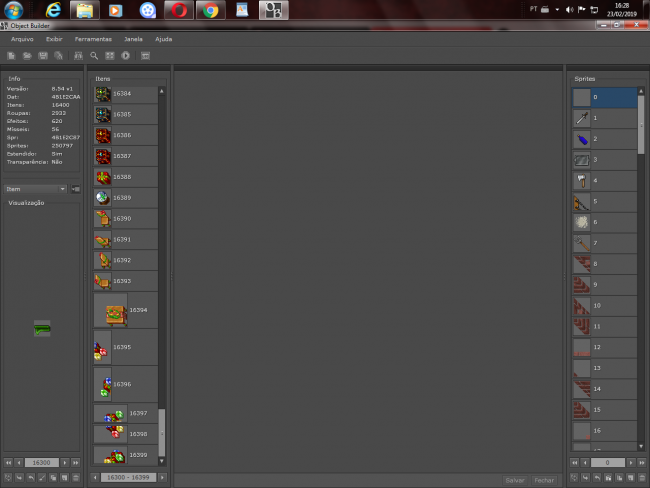The width and height of the screenshot is (650, 488).
Task: Click the Edit item pencil icon
Action: (x=42, y=478)
